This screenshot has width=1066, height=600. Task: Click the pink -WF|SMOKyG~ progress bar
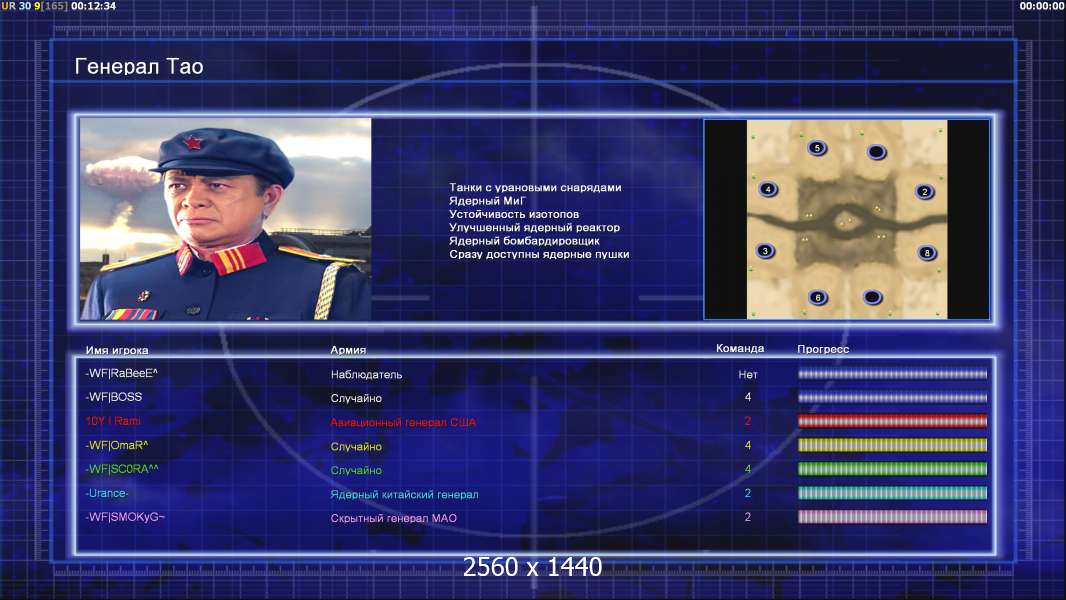pos(892,517)
